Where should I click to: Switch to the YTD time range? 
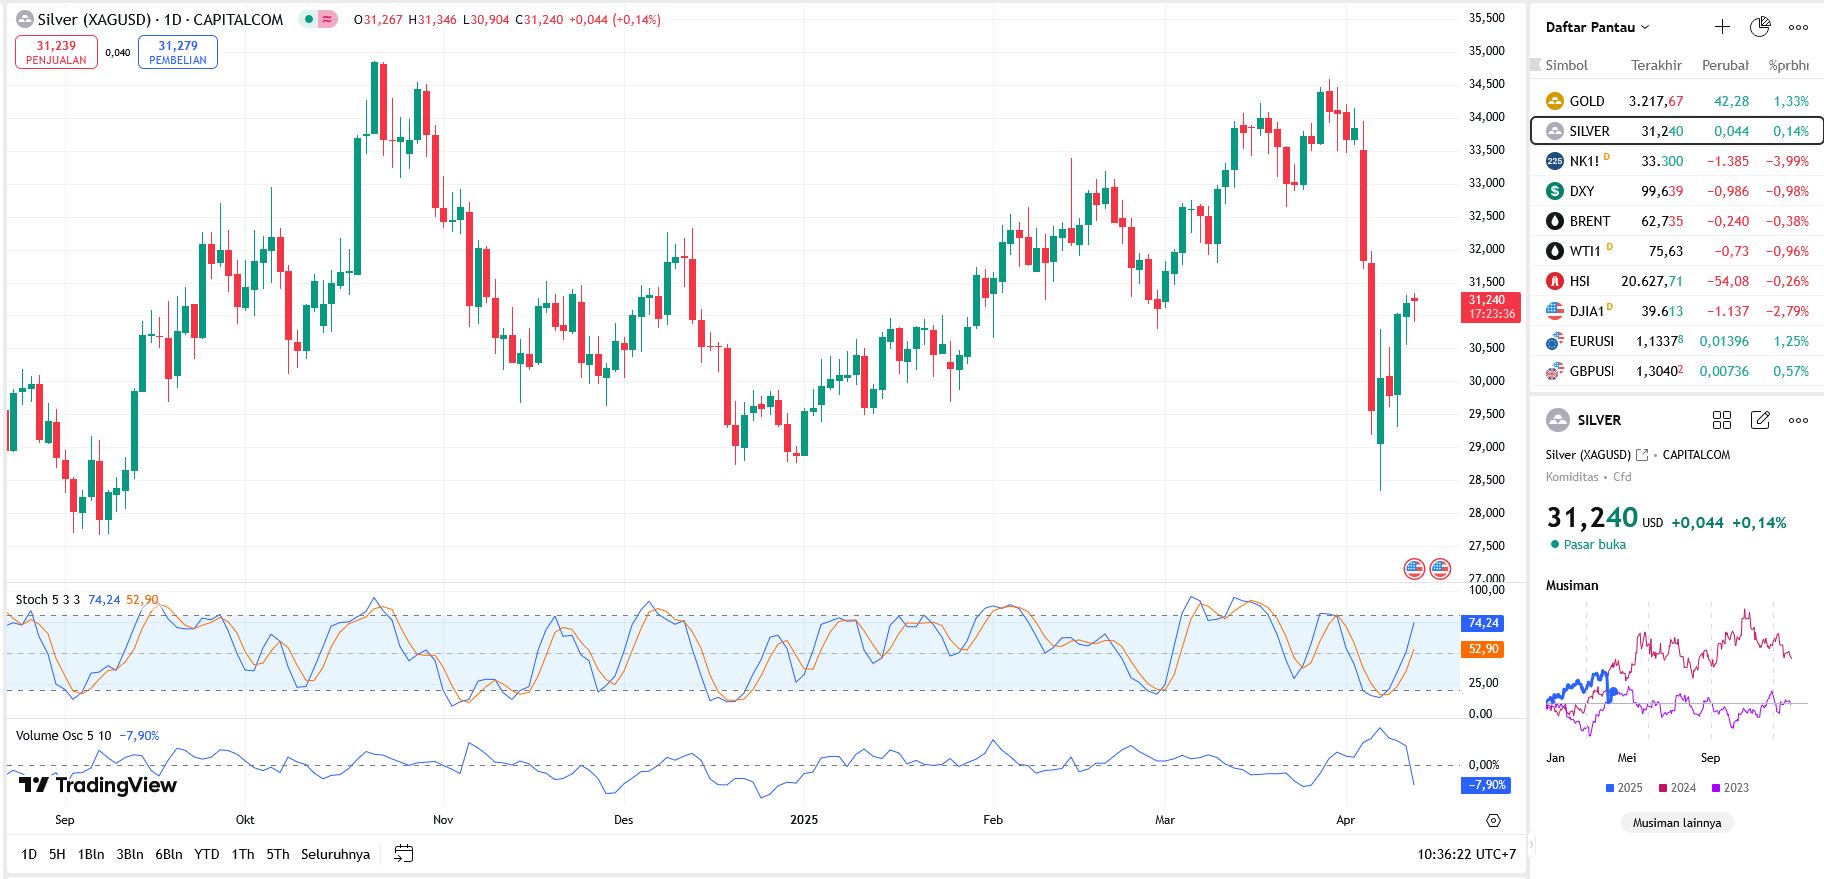pyautogui.click(x=206, y=854)
